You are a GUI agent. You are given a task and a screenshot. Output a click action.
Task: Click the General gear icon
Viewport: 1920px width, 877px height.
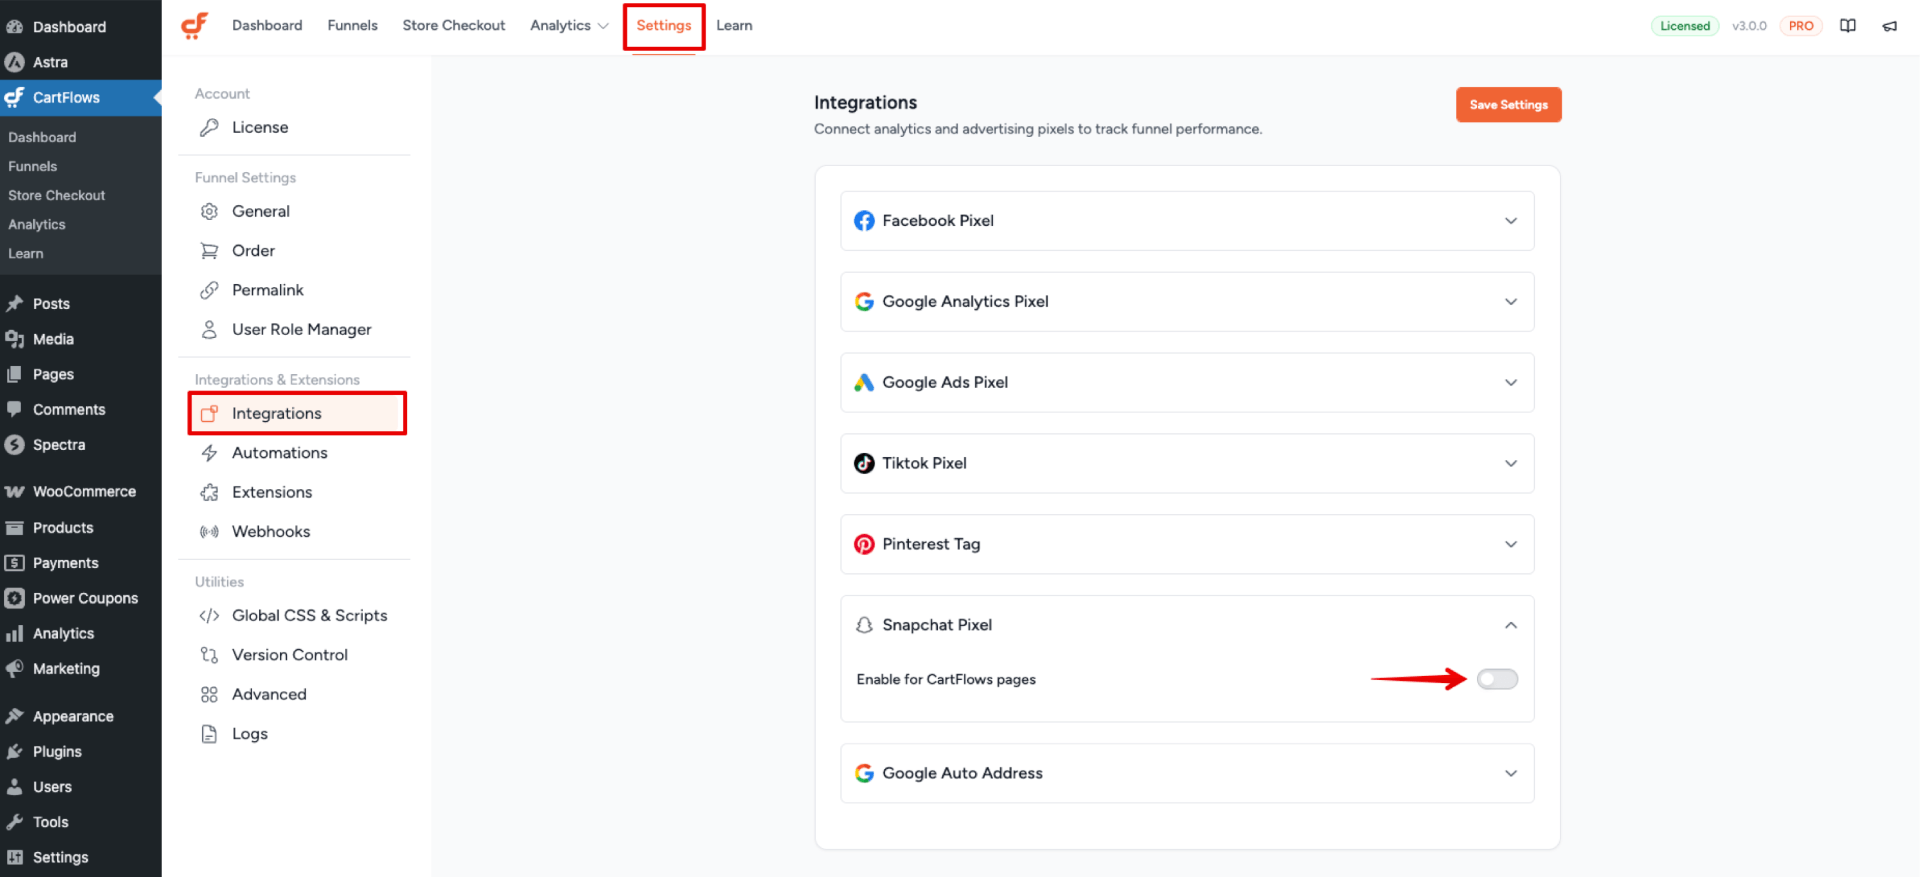click(x=209, y=211)
